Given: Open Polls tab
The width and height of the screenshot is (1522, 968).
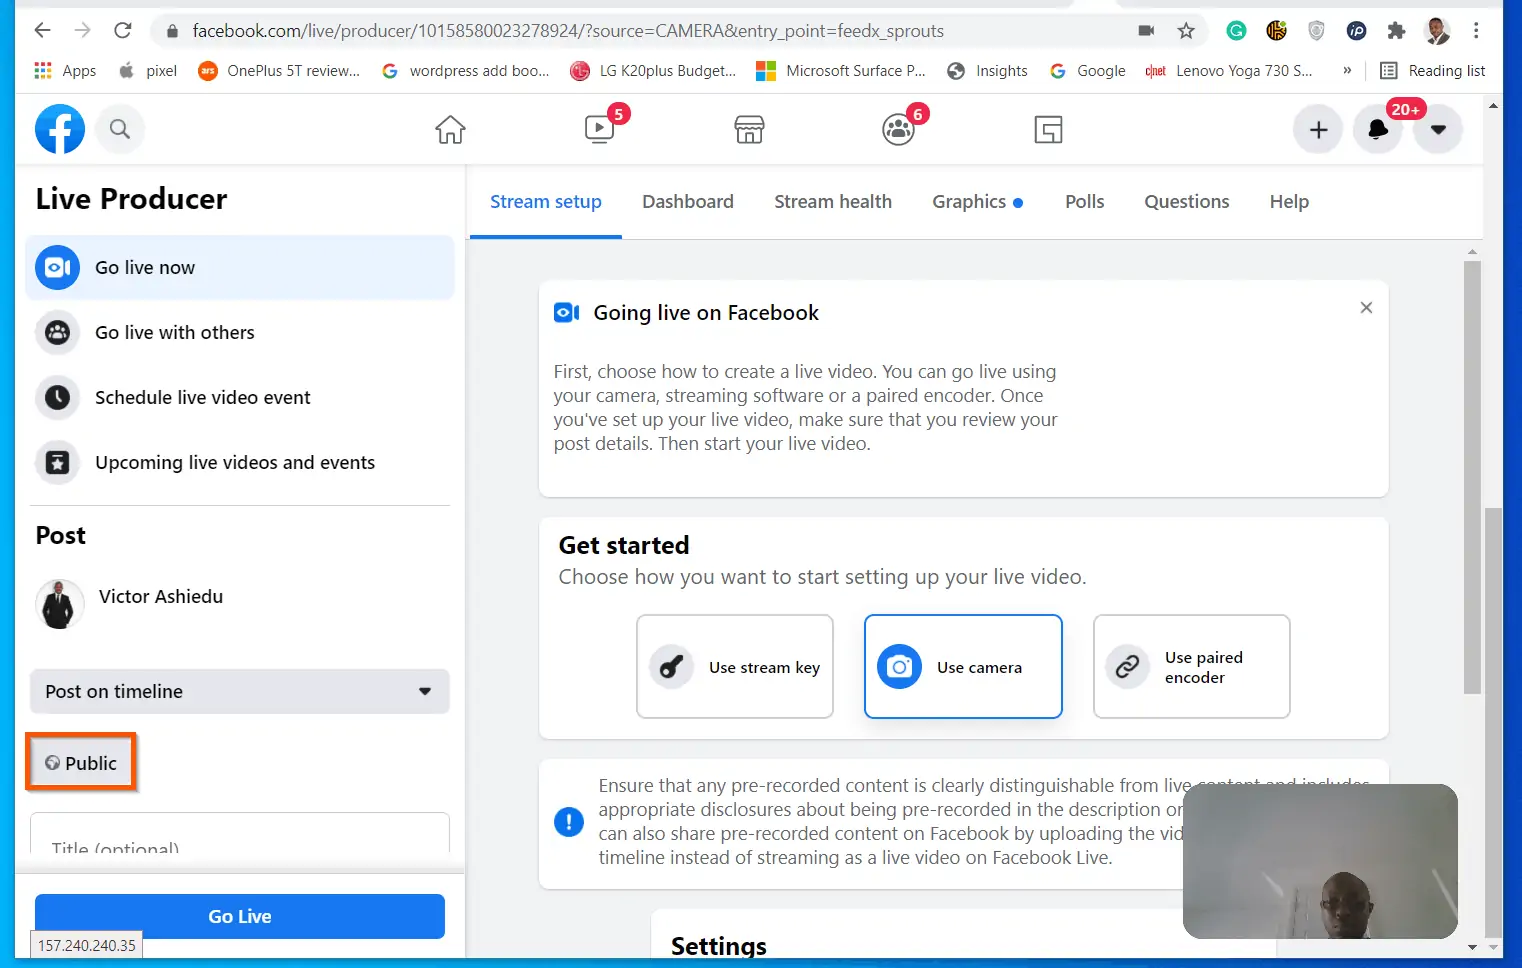Looking at the screenshot, I should (x=1084, y=202).
